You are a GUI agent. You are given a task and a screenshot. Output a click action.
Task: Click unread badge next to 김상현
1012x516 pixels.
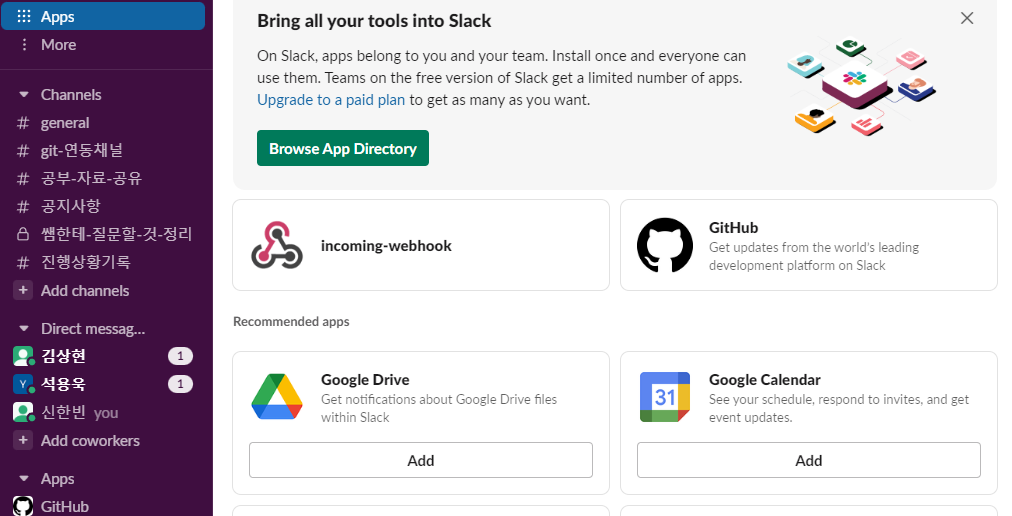(180, 356)
